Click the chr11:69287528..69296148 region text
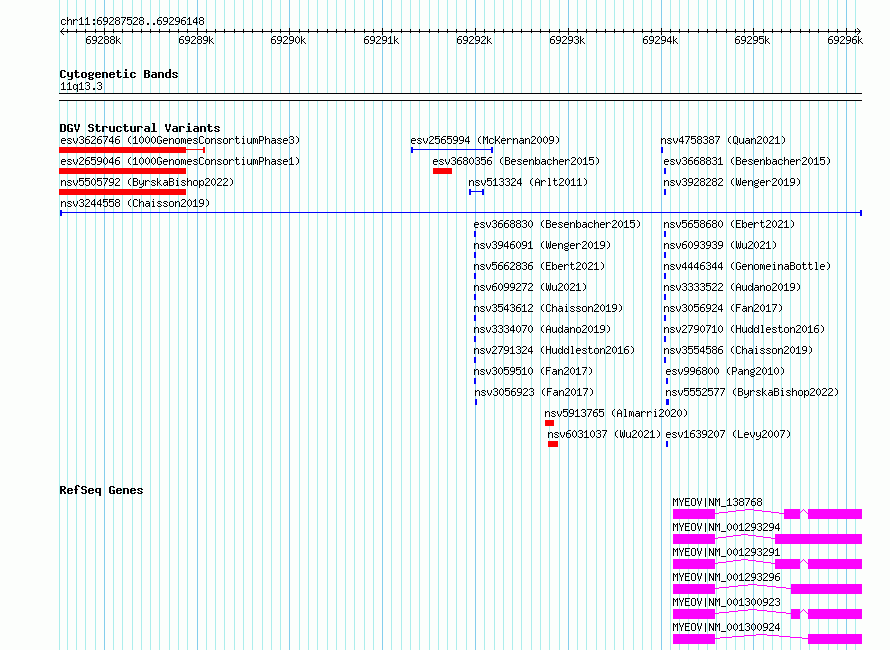Viewport: 890px width, 650px height. point(132,21)
